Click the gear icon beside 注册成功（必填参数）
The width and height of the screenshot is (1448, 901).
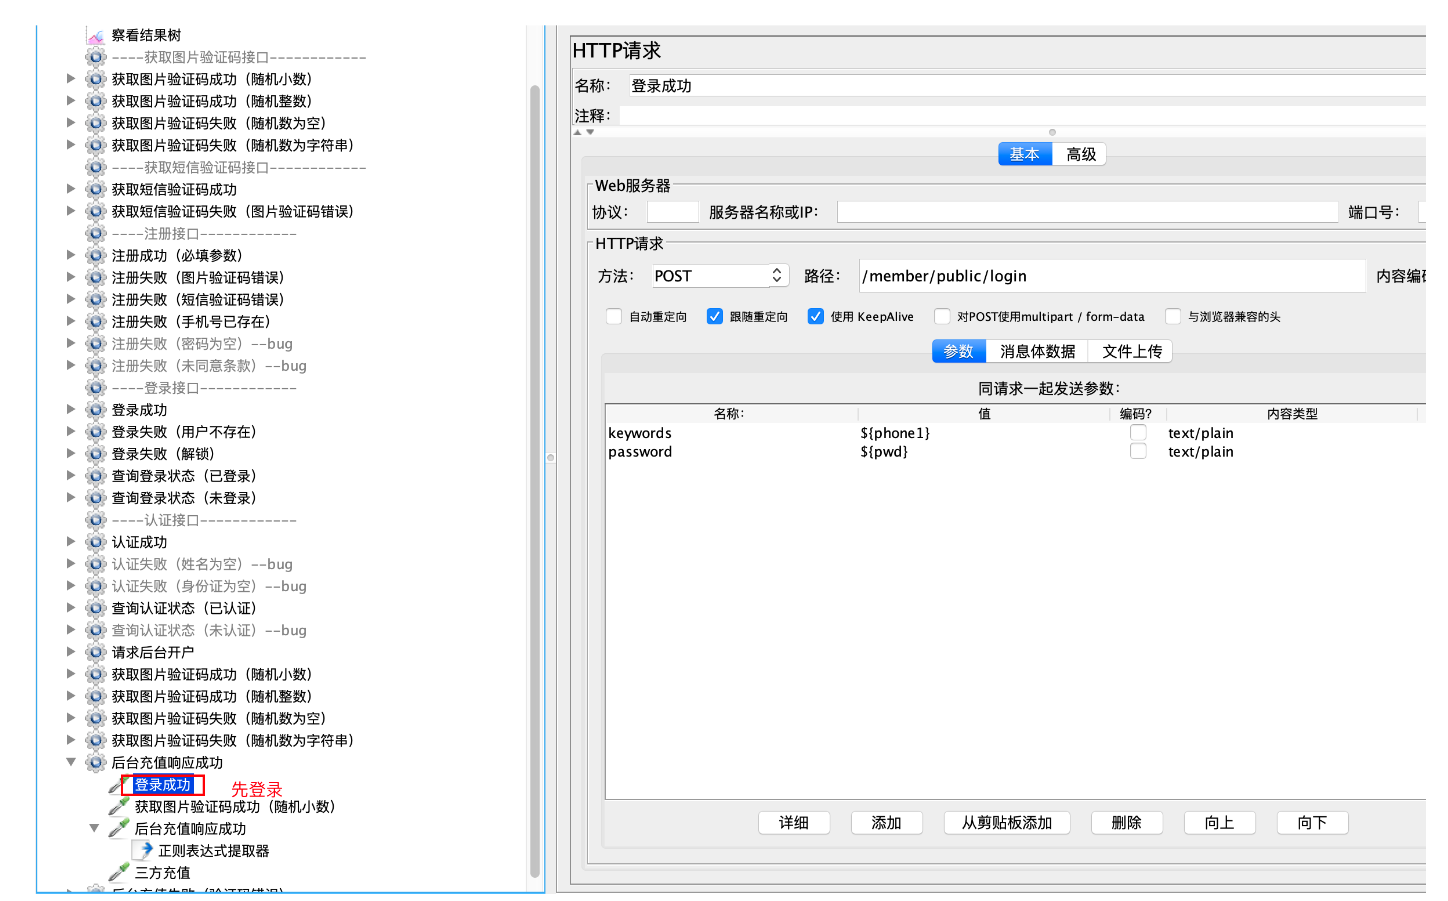[96, 255]
